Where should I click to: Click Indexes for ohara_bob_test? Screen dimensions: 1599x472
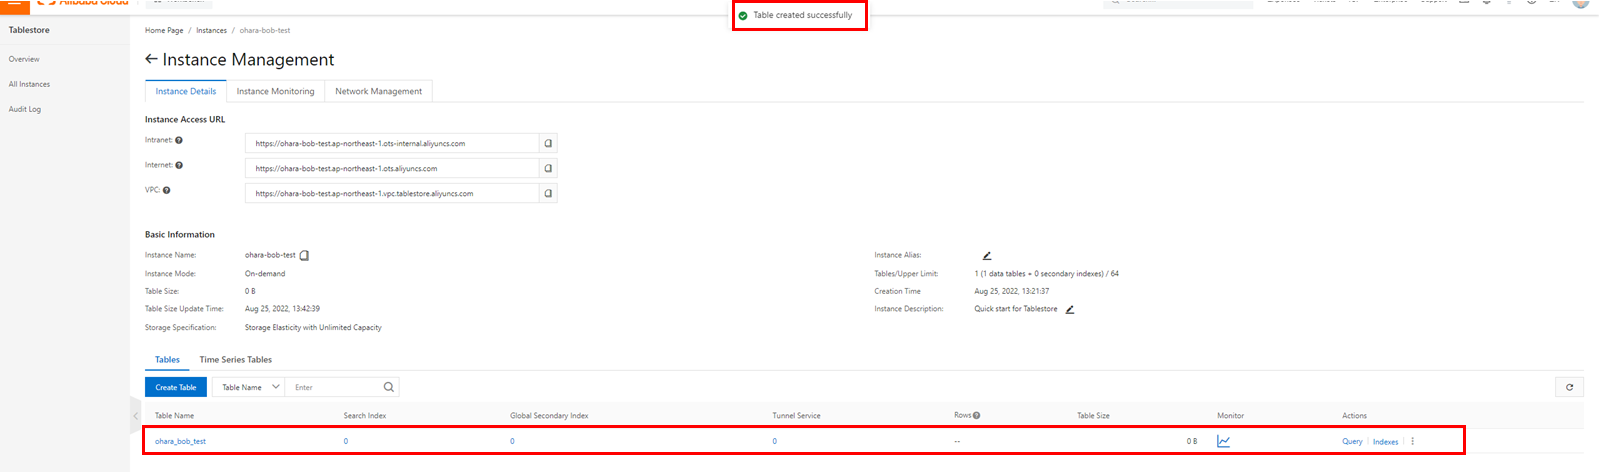point(1385,441)
